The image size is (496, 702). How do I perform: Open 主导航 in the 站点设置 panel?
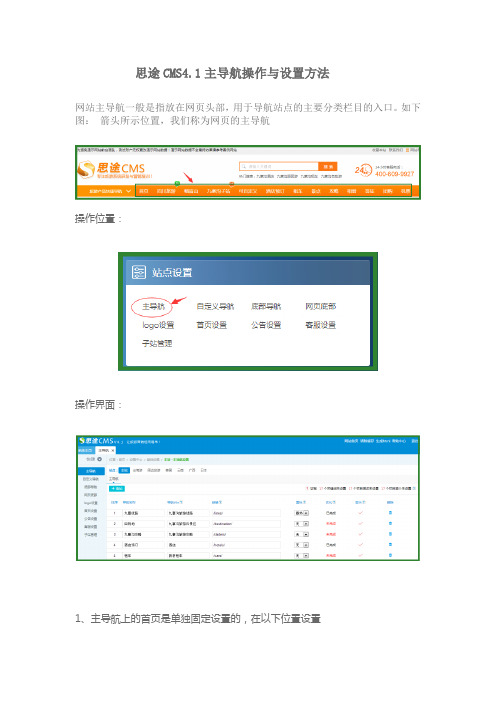tap(153, 307)
